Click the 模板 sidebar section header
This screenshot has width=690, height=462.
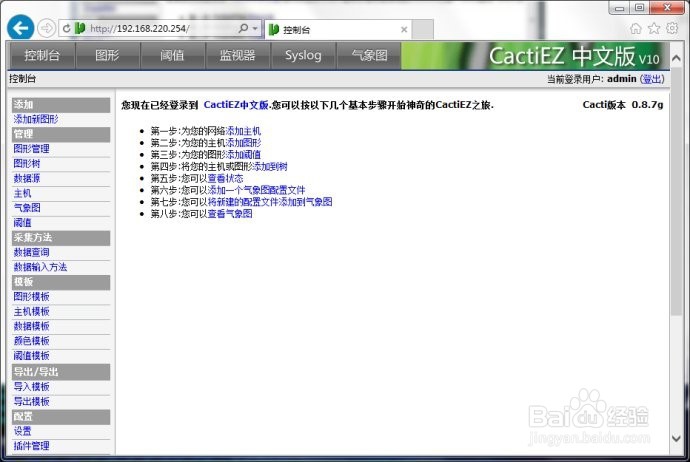click(x=61, y=282)
